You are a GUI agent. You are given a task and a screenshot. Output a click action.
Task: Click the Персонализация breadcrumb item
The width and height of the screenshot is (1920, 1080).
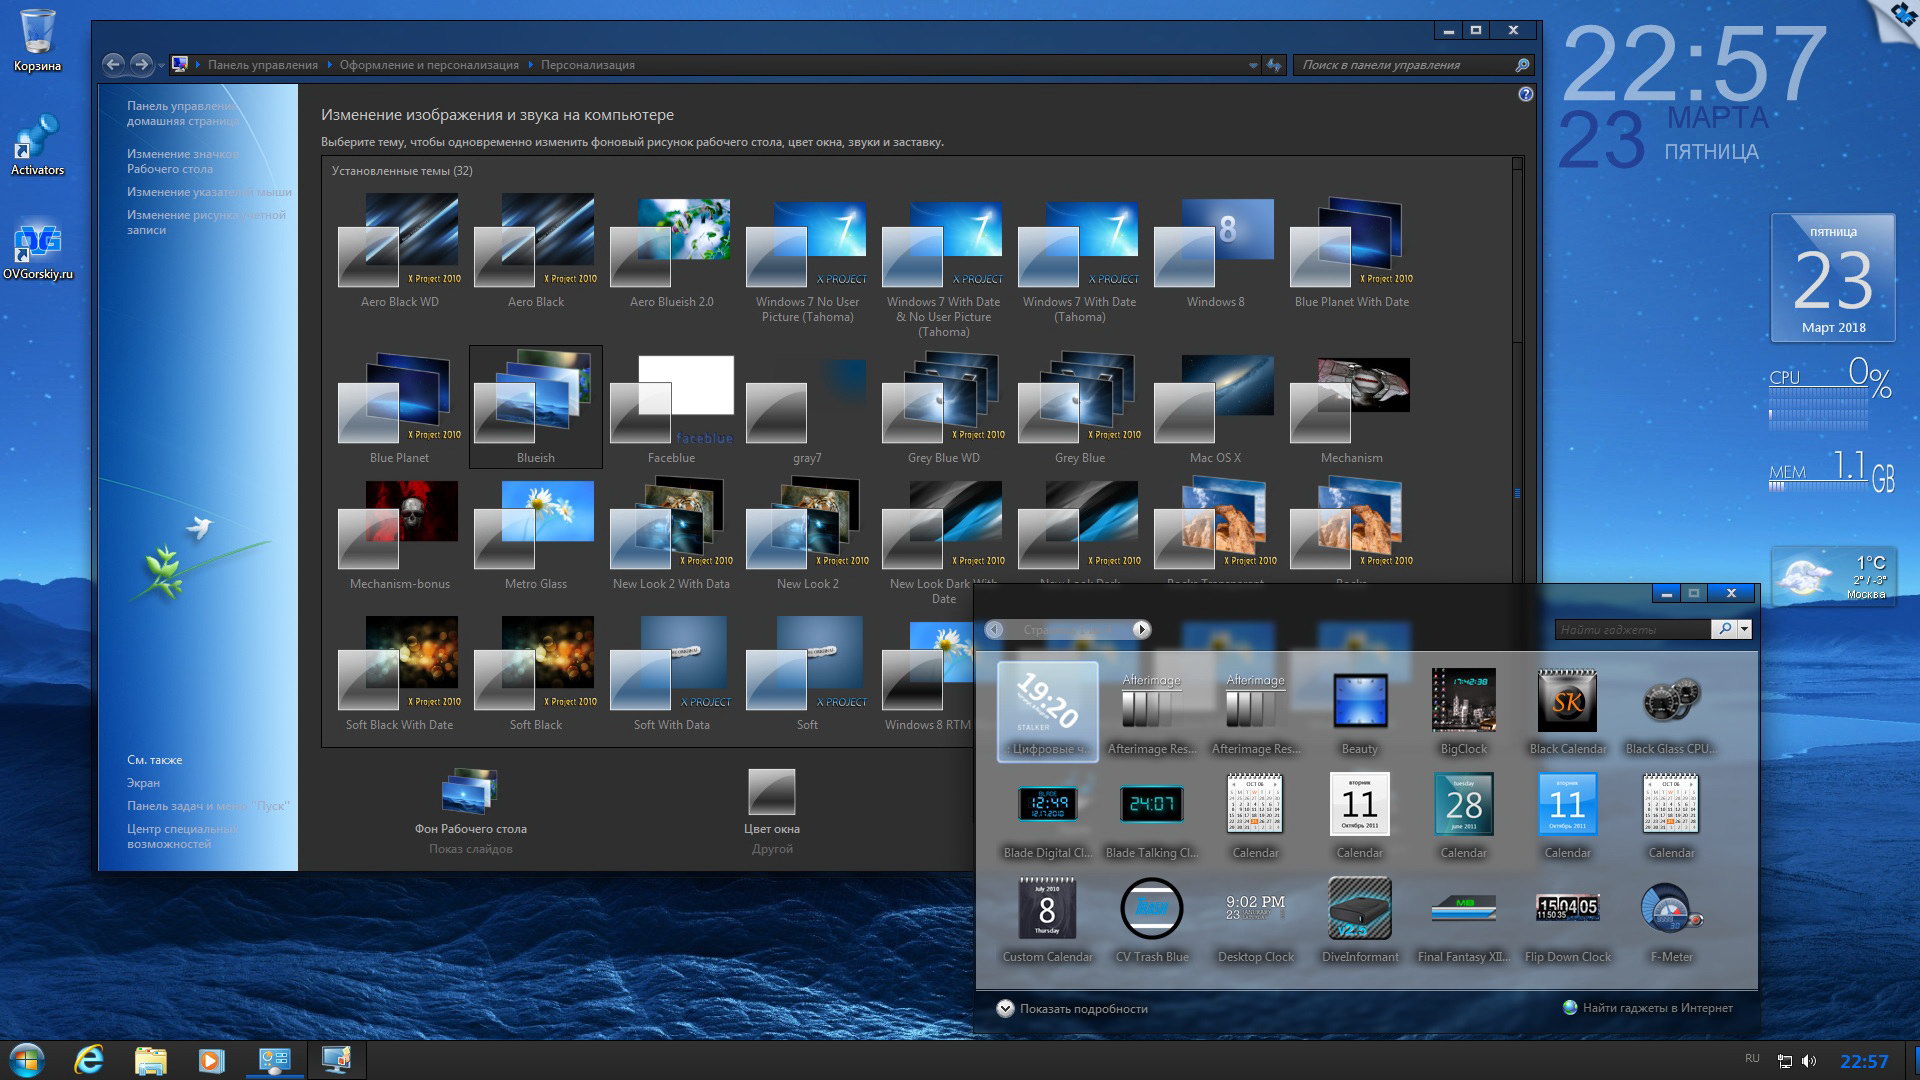pyautogui.click(x=588, y=65)
